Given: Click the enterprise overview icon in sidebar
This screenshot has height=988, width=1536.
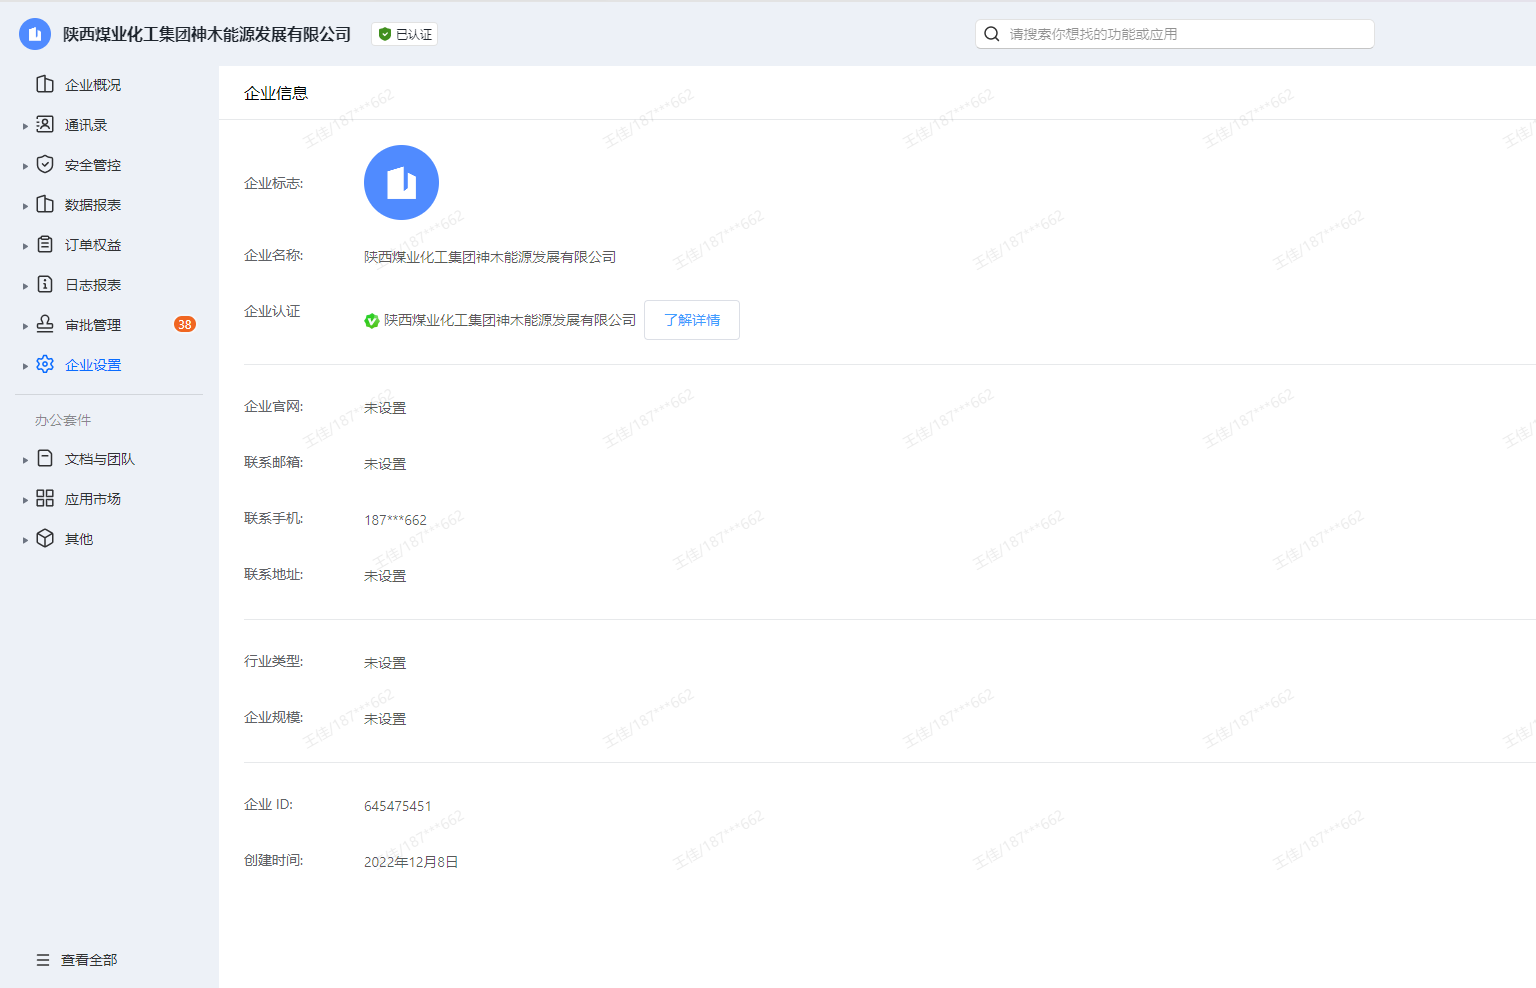Looking at the screenshot, I should click(45, 84).
